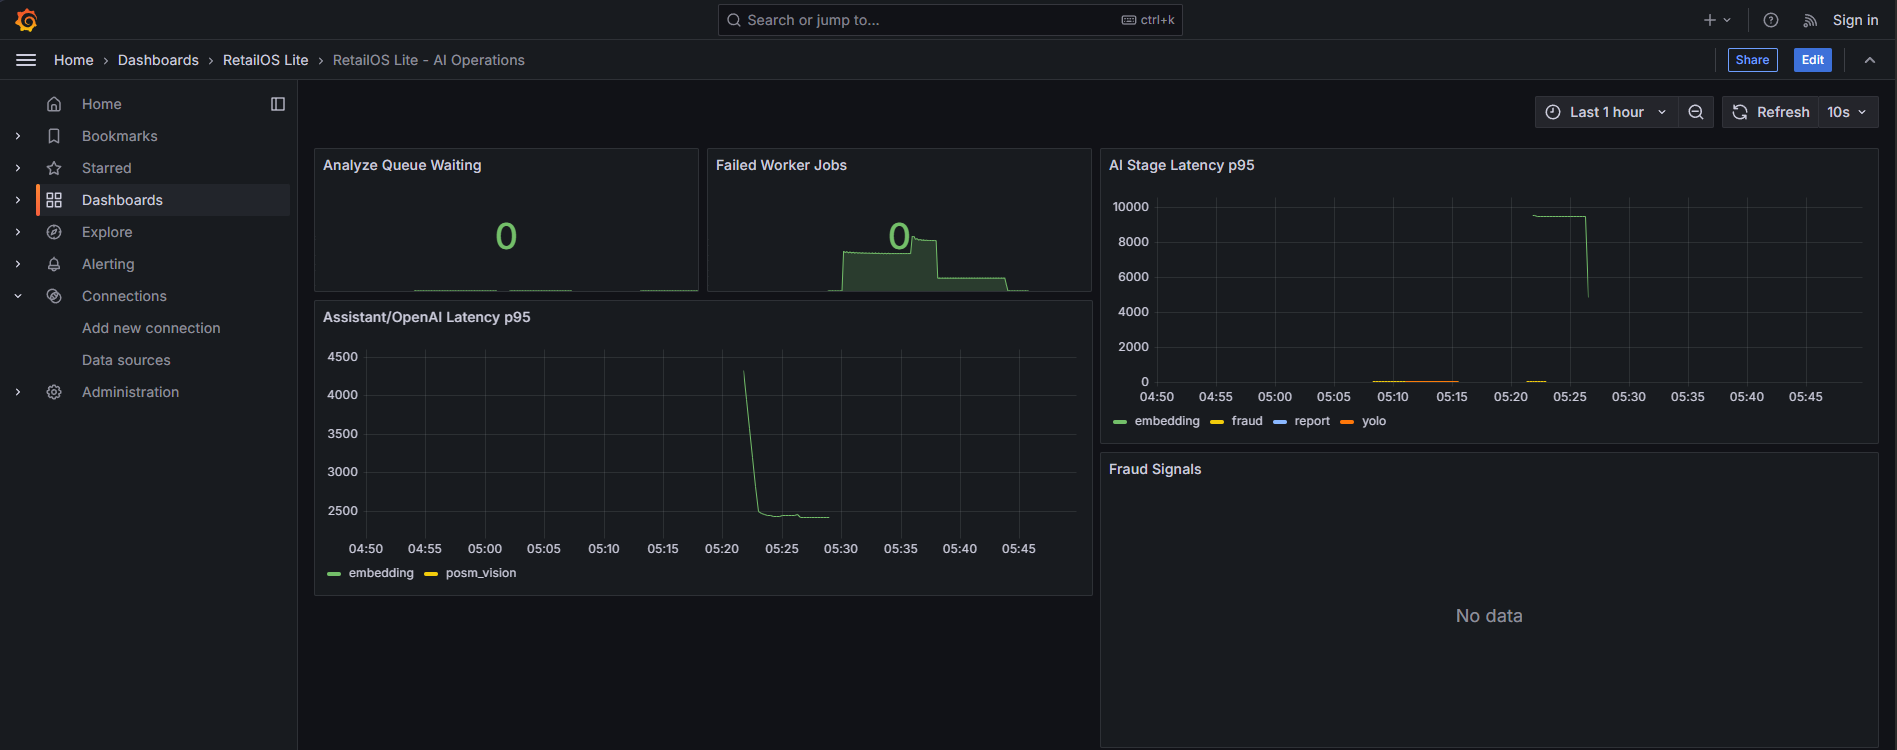The image size is (1897, 750).
Task: Undock the sidebar menu panel icon
Action: (278, 104)
